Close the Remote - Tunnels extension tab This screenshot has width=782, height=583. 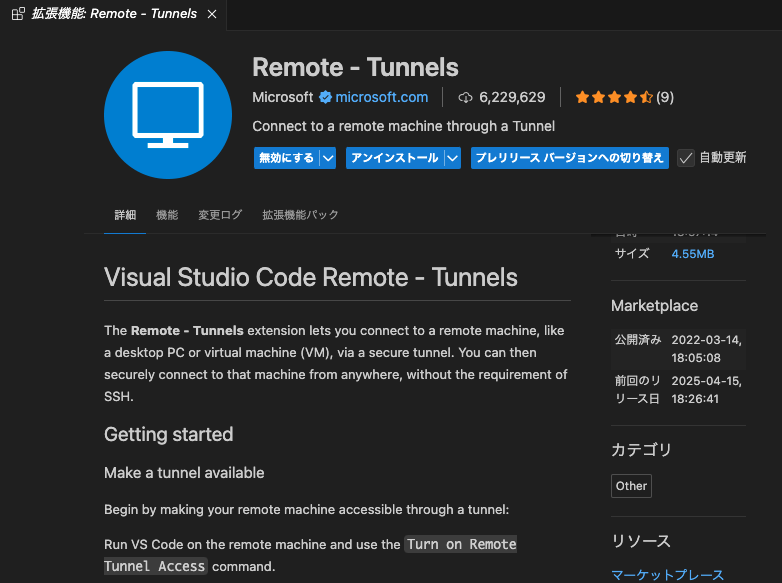[212, 14]
